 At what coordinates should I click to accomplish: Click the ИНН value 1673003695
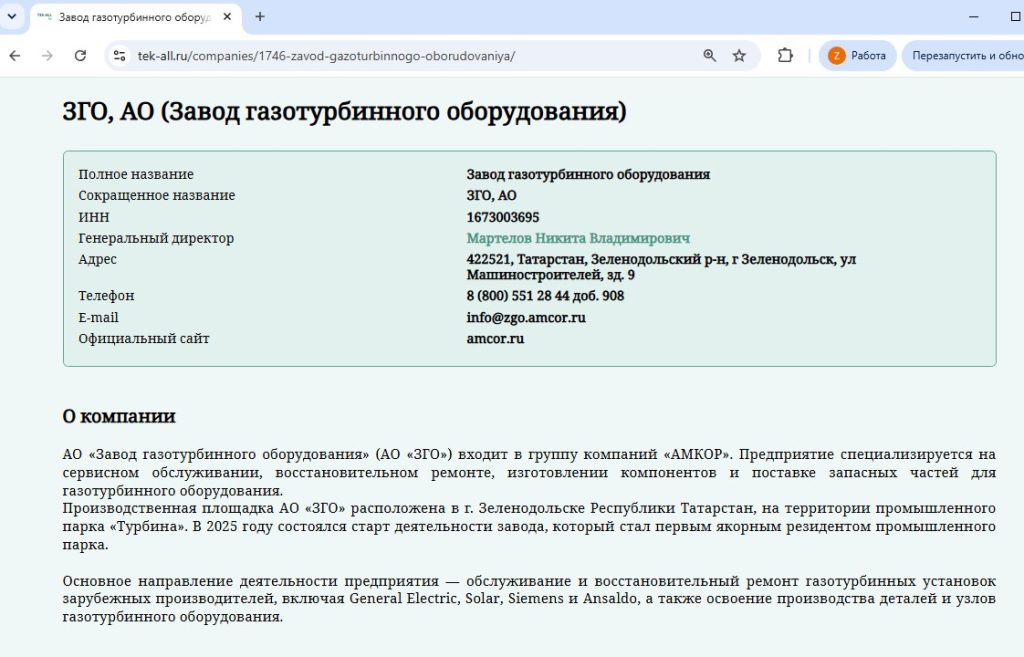point(503,217)
